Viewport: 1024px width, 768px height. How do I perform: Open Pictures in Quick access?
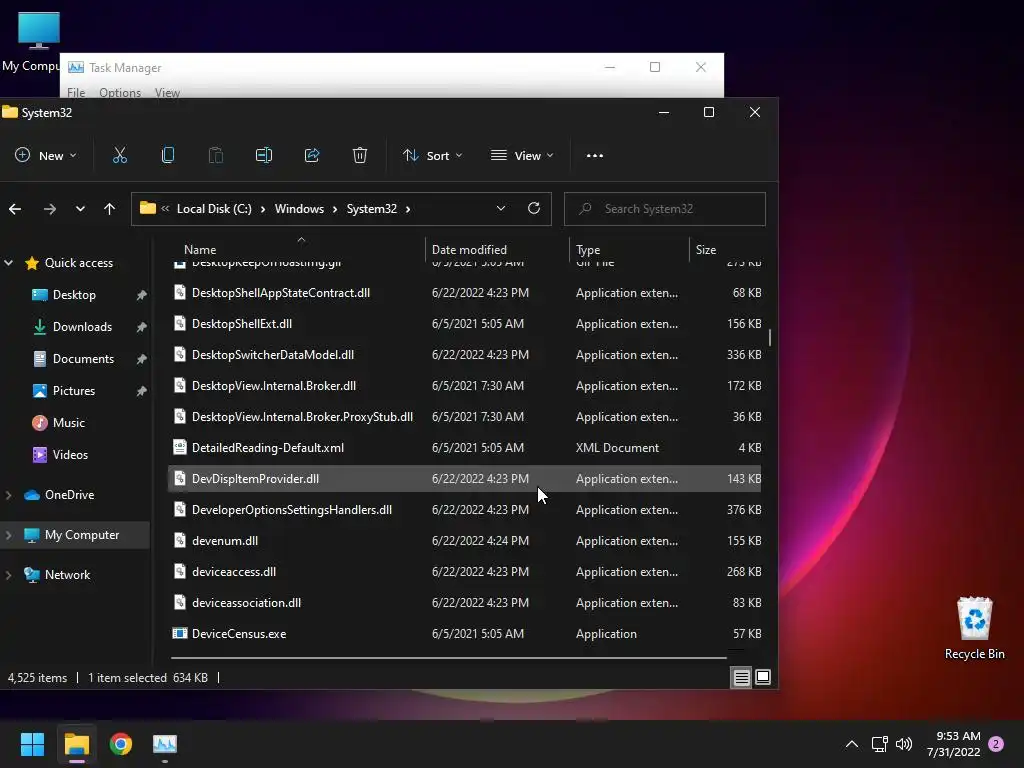pyautogui.click(x=74, y=391)
